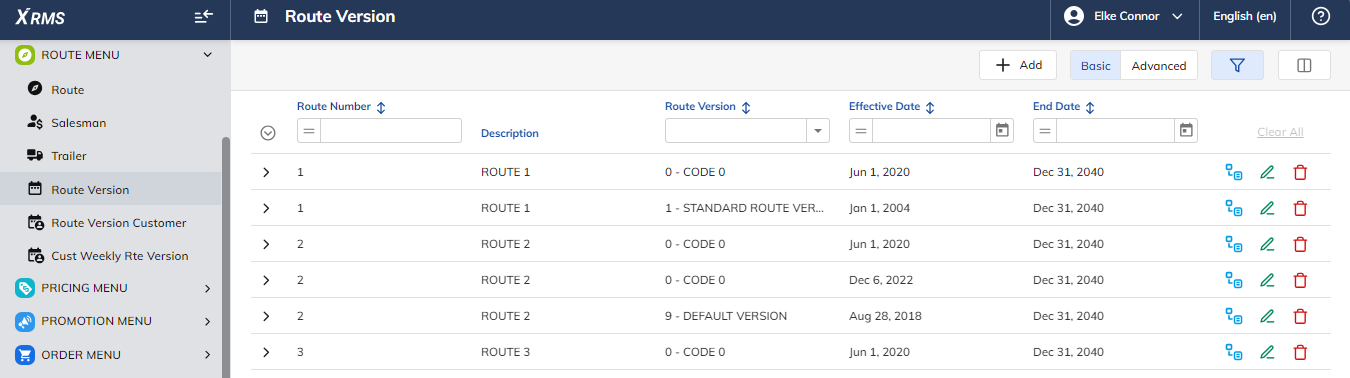This screenshot has height=378, width=1350.
Task: Edit the Jun 1, 2020 ROUTE 1 row
Action: click(x=1267, y=172)
